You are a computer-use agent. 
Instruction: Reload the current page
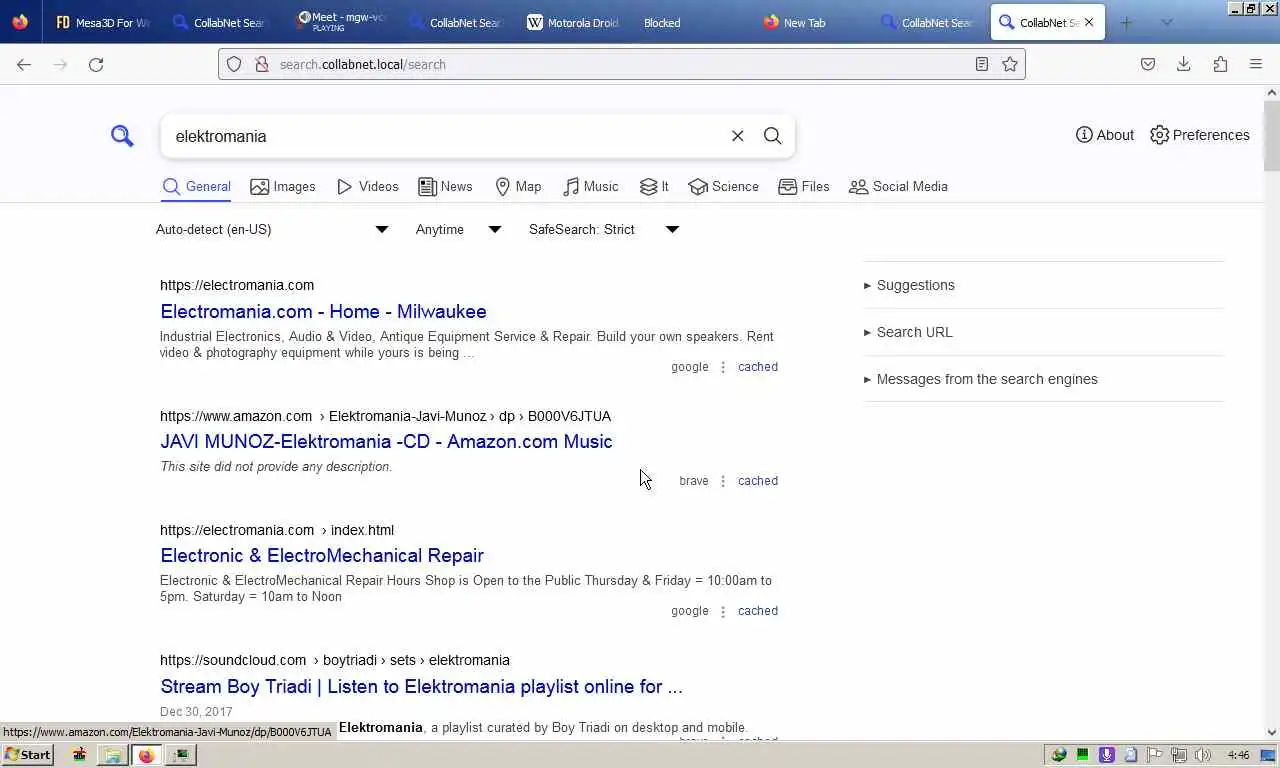click(96, 64)
